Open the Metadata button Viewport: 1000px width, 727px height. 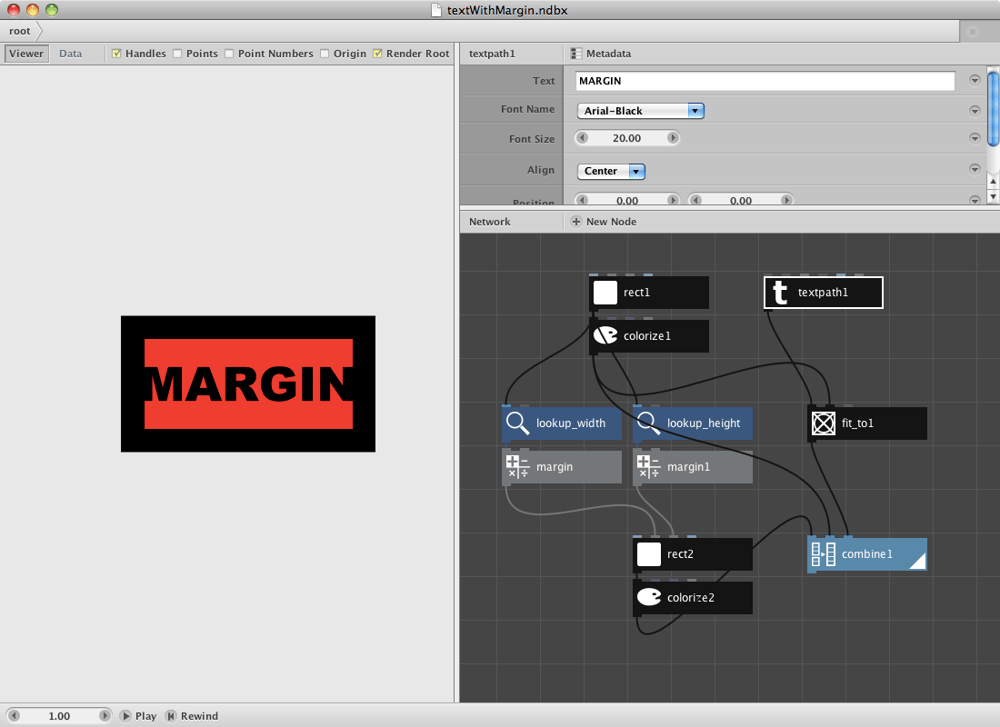(601, 54)
